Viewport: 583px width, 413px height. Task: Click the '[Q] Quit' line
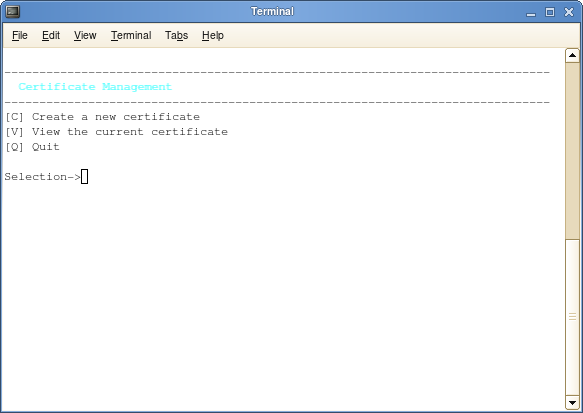point(32,147)
